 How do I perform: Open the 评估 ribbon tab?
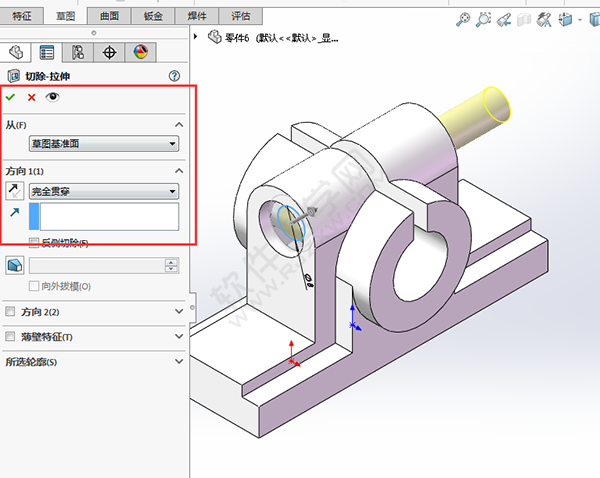pyautogui.click(x=241, y=16)
